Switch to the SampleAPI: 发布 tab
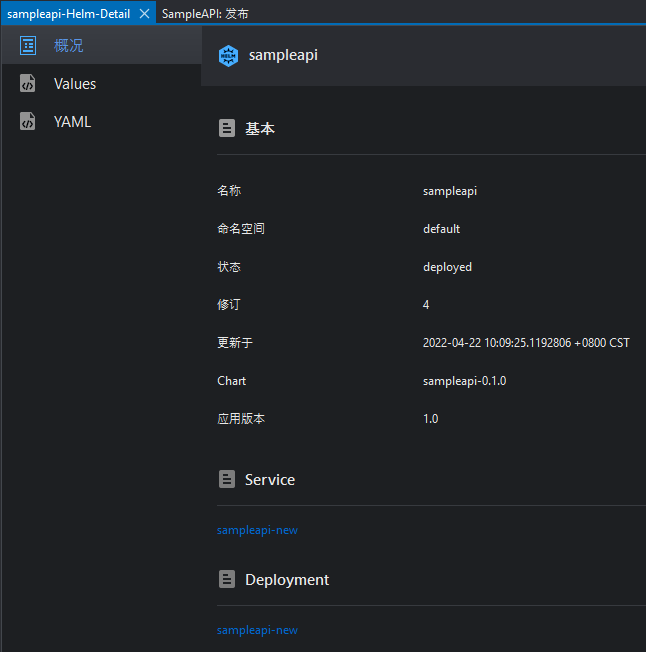The height and width of the screenshot is (652, 646). (x=205, y=14)
